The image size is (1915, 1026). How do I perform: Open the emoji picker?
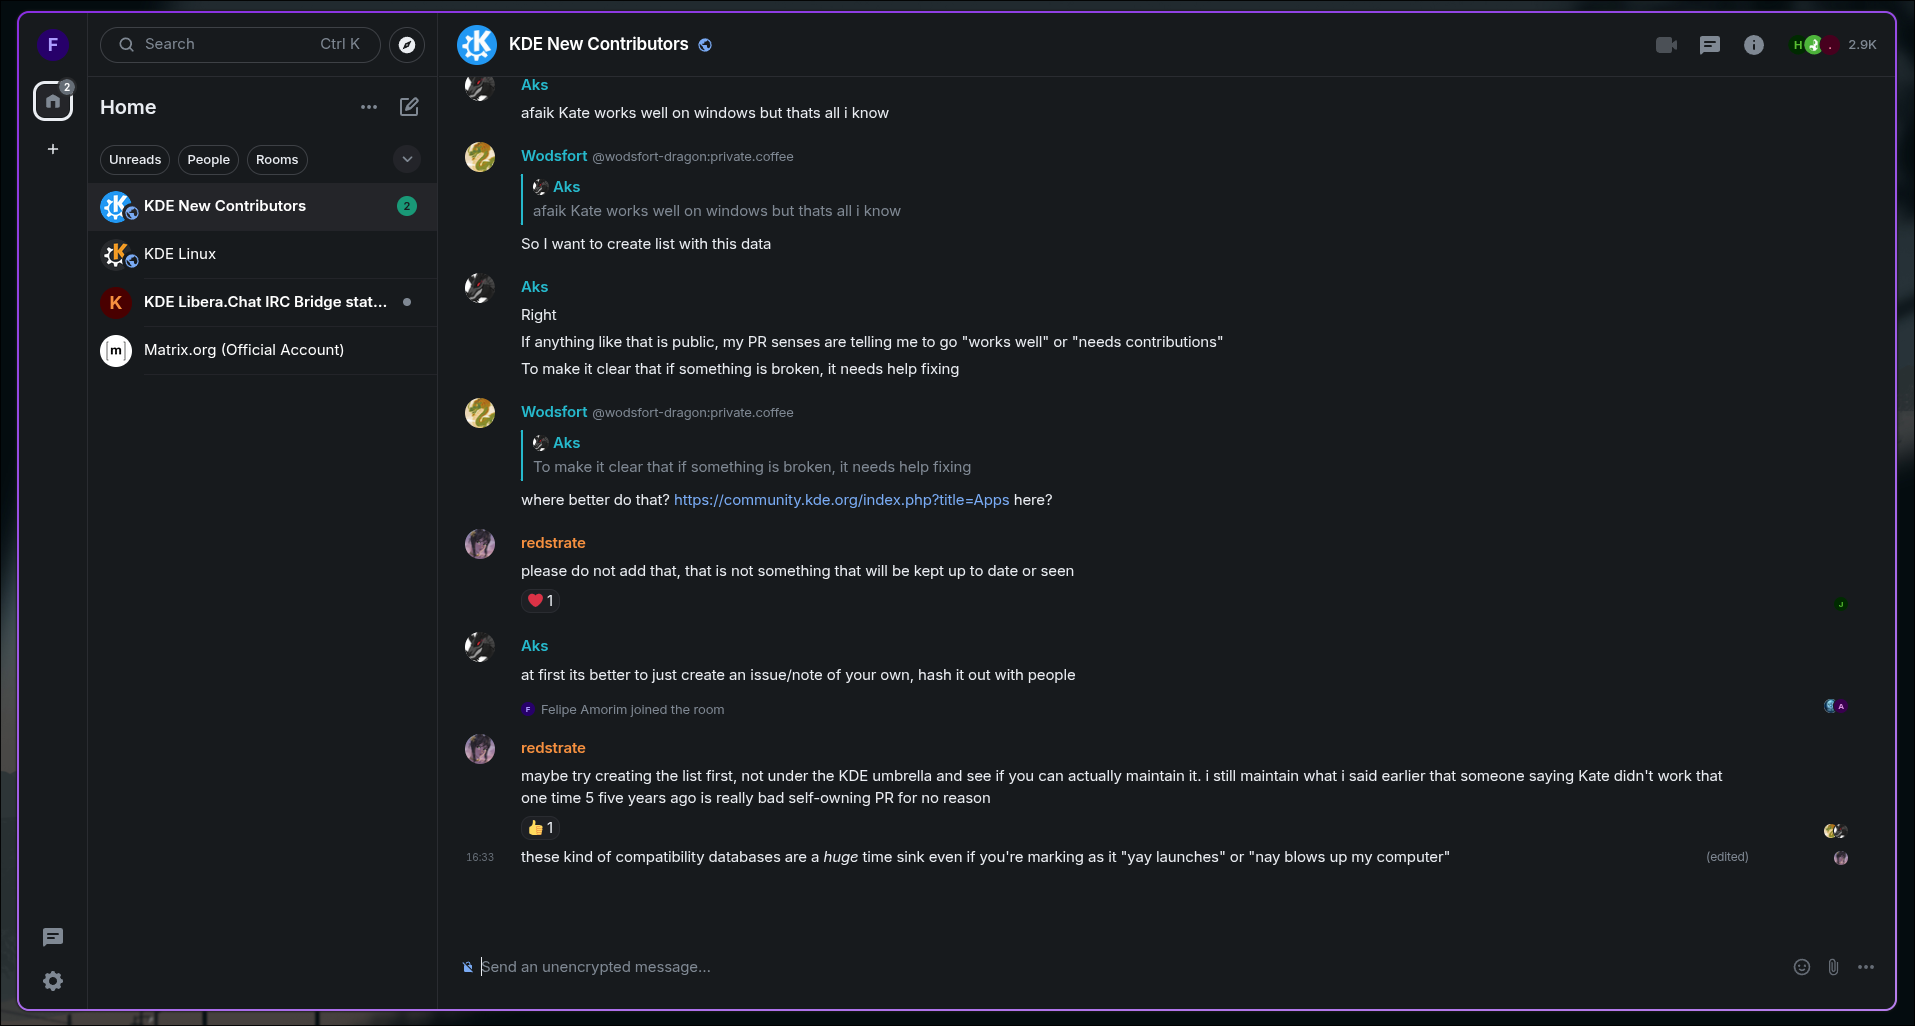coord(1802,967)
